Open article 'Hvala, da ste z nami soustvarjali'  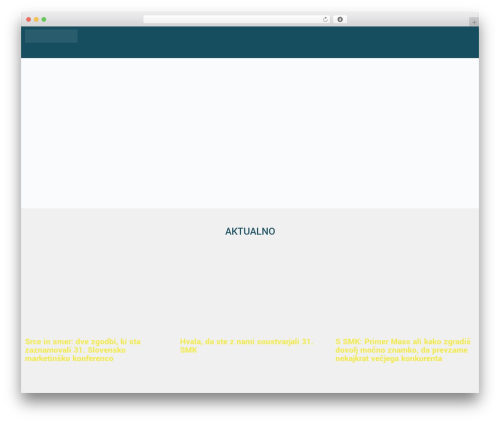point(246,346)
